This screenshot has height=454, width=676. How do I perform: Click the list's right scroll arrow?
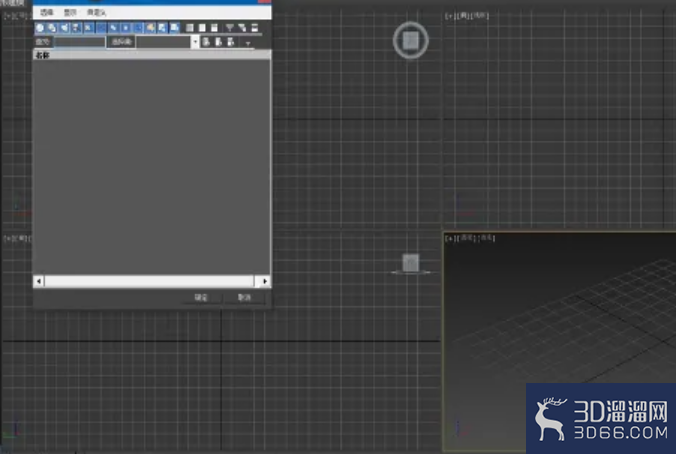point(265,281)
